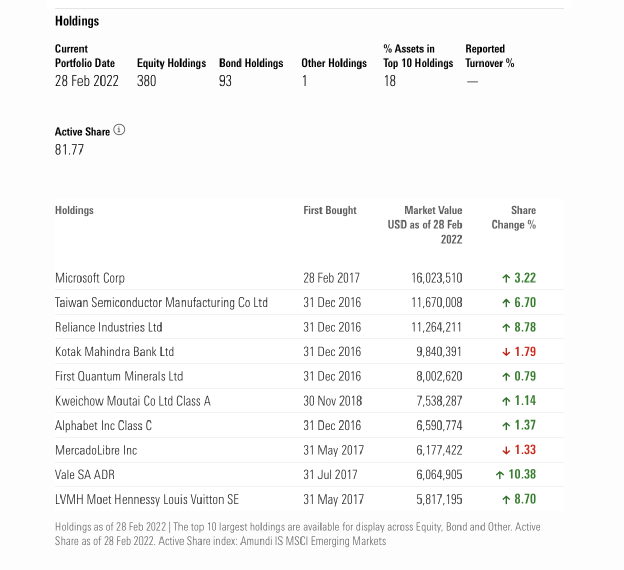Image resolution: width=624 pixels, height=570 pixels.
Task: Open Reliance Industries Ltd holding
Action: tap(109, 327)
